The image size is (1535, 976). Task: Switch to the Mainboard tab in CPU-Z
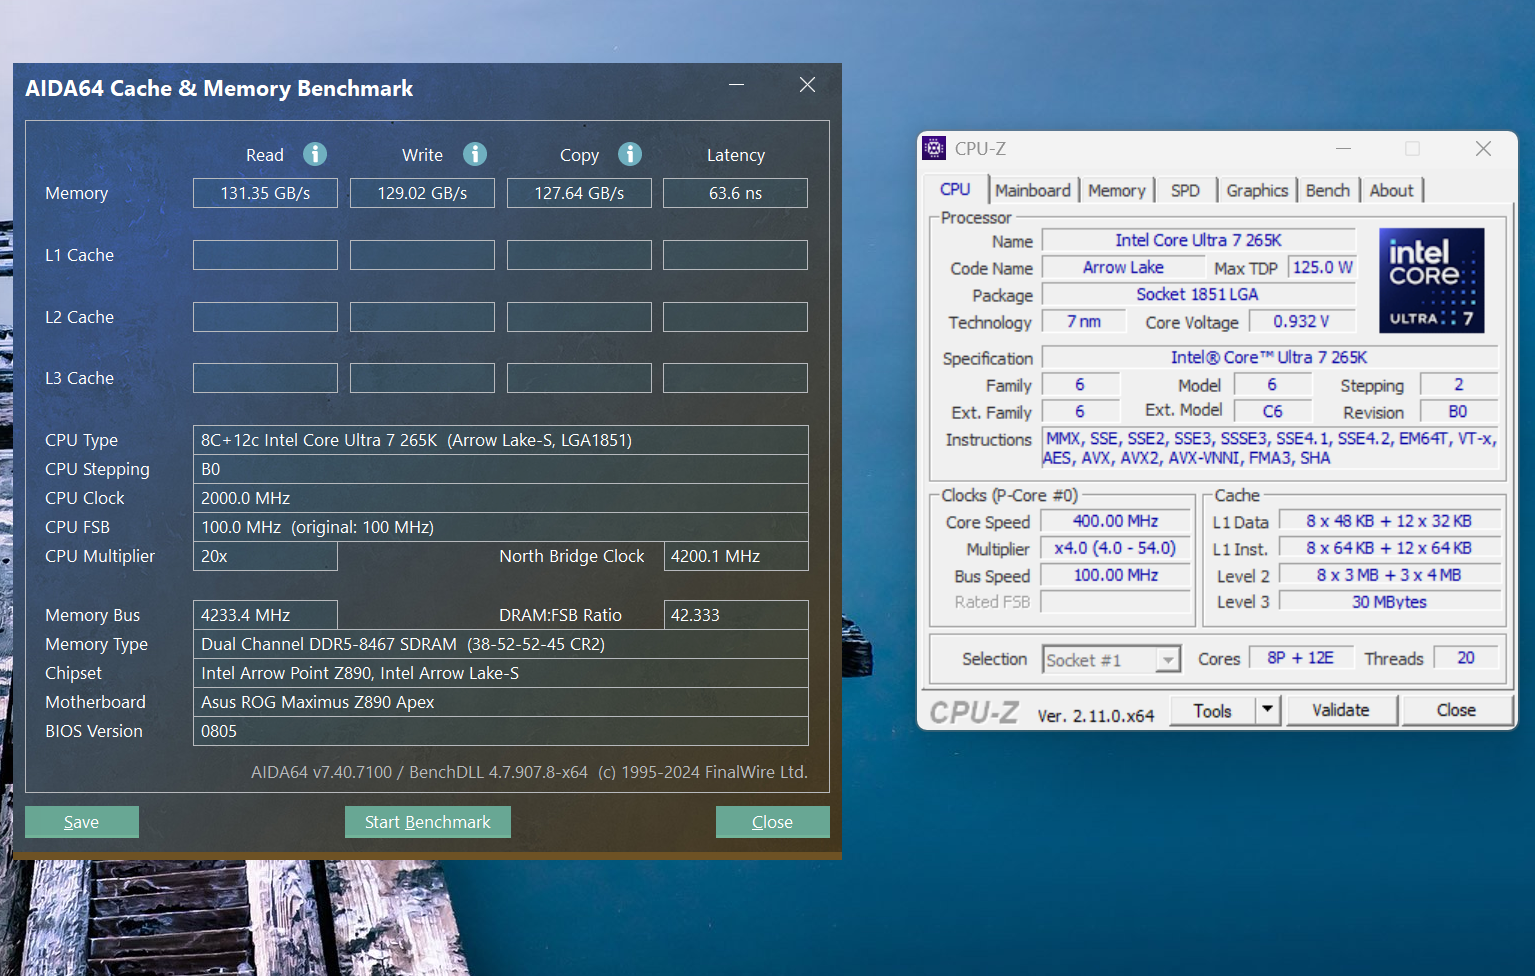pyautogui.click(x=1033, y=190)
